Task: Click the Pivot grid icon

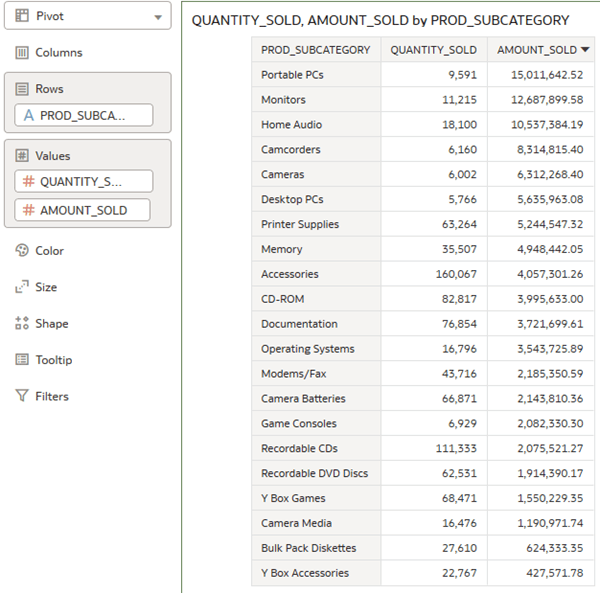Action: click(x=22, y=16)
